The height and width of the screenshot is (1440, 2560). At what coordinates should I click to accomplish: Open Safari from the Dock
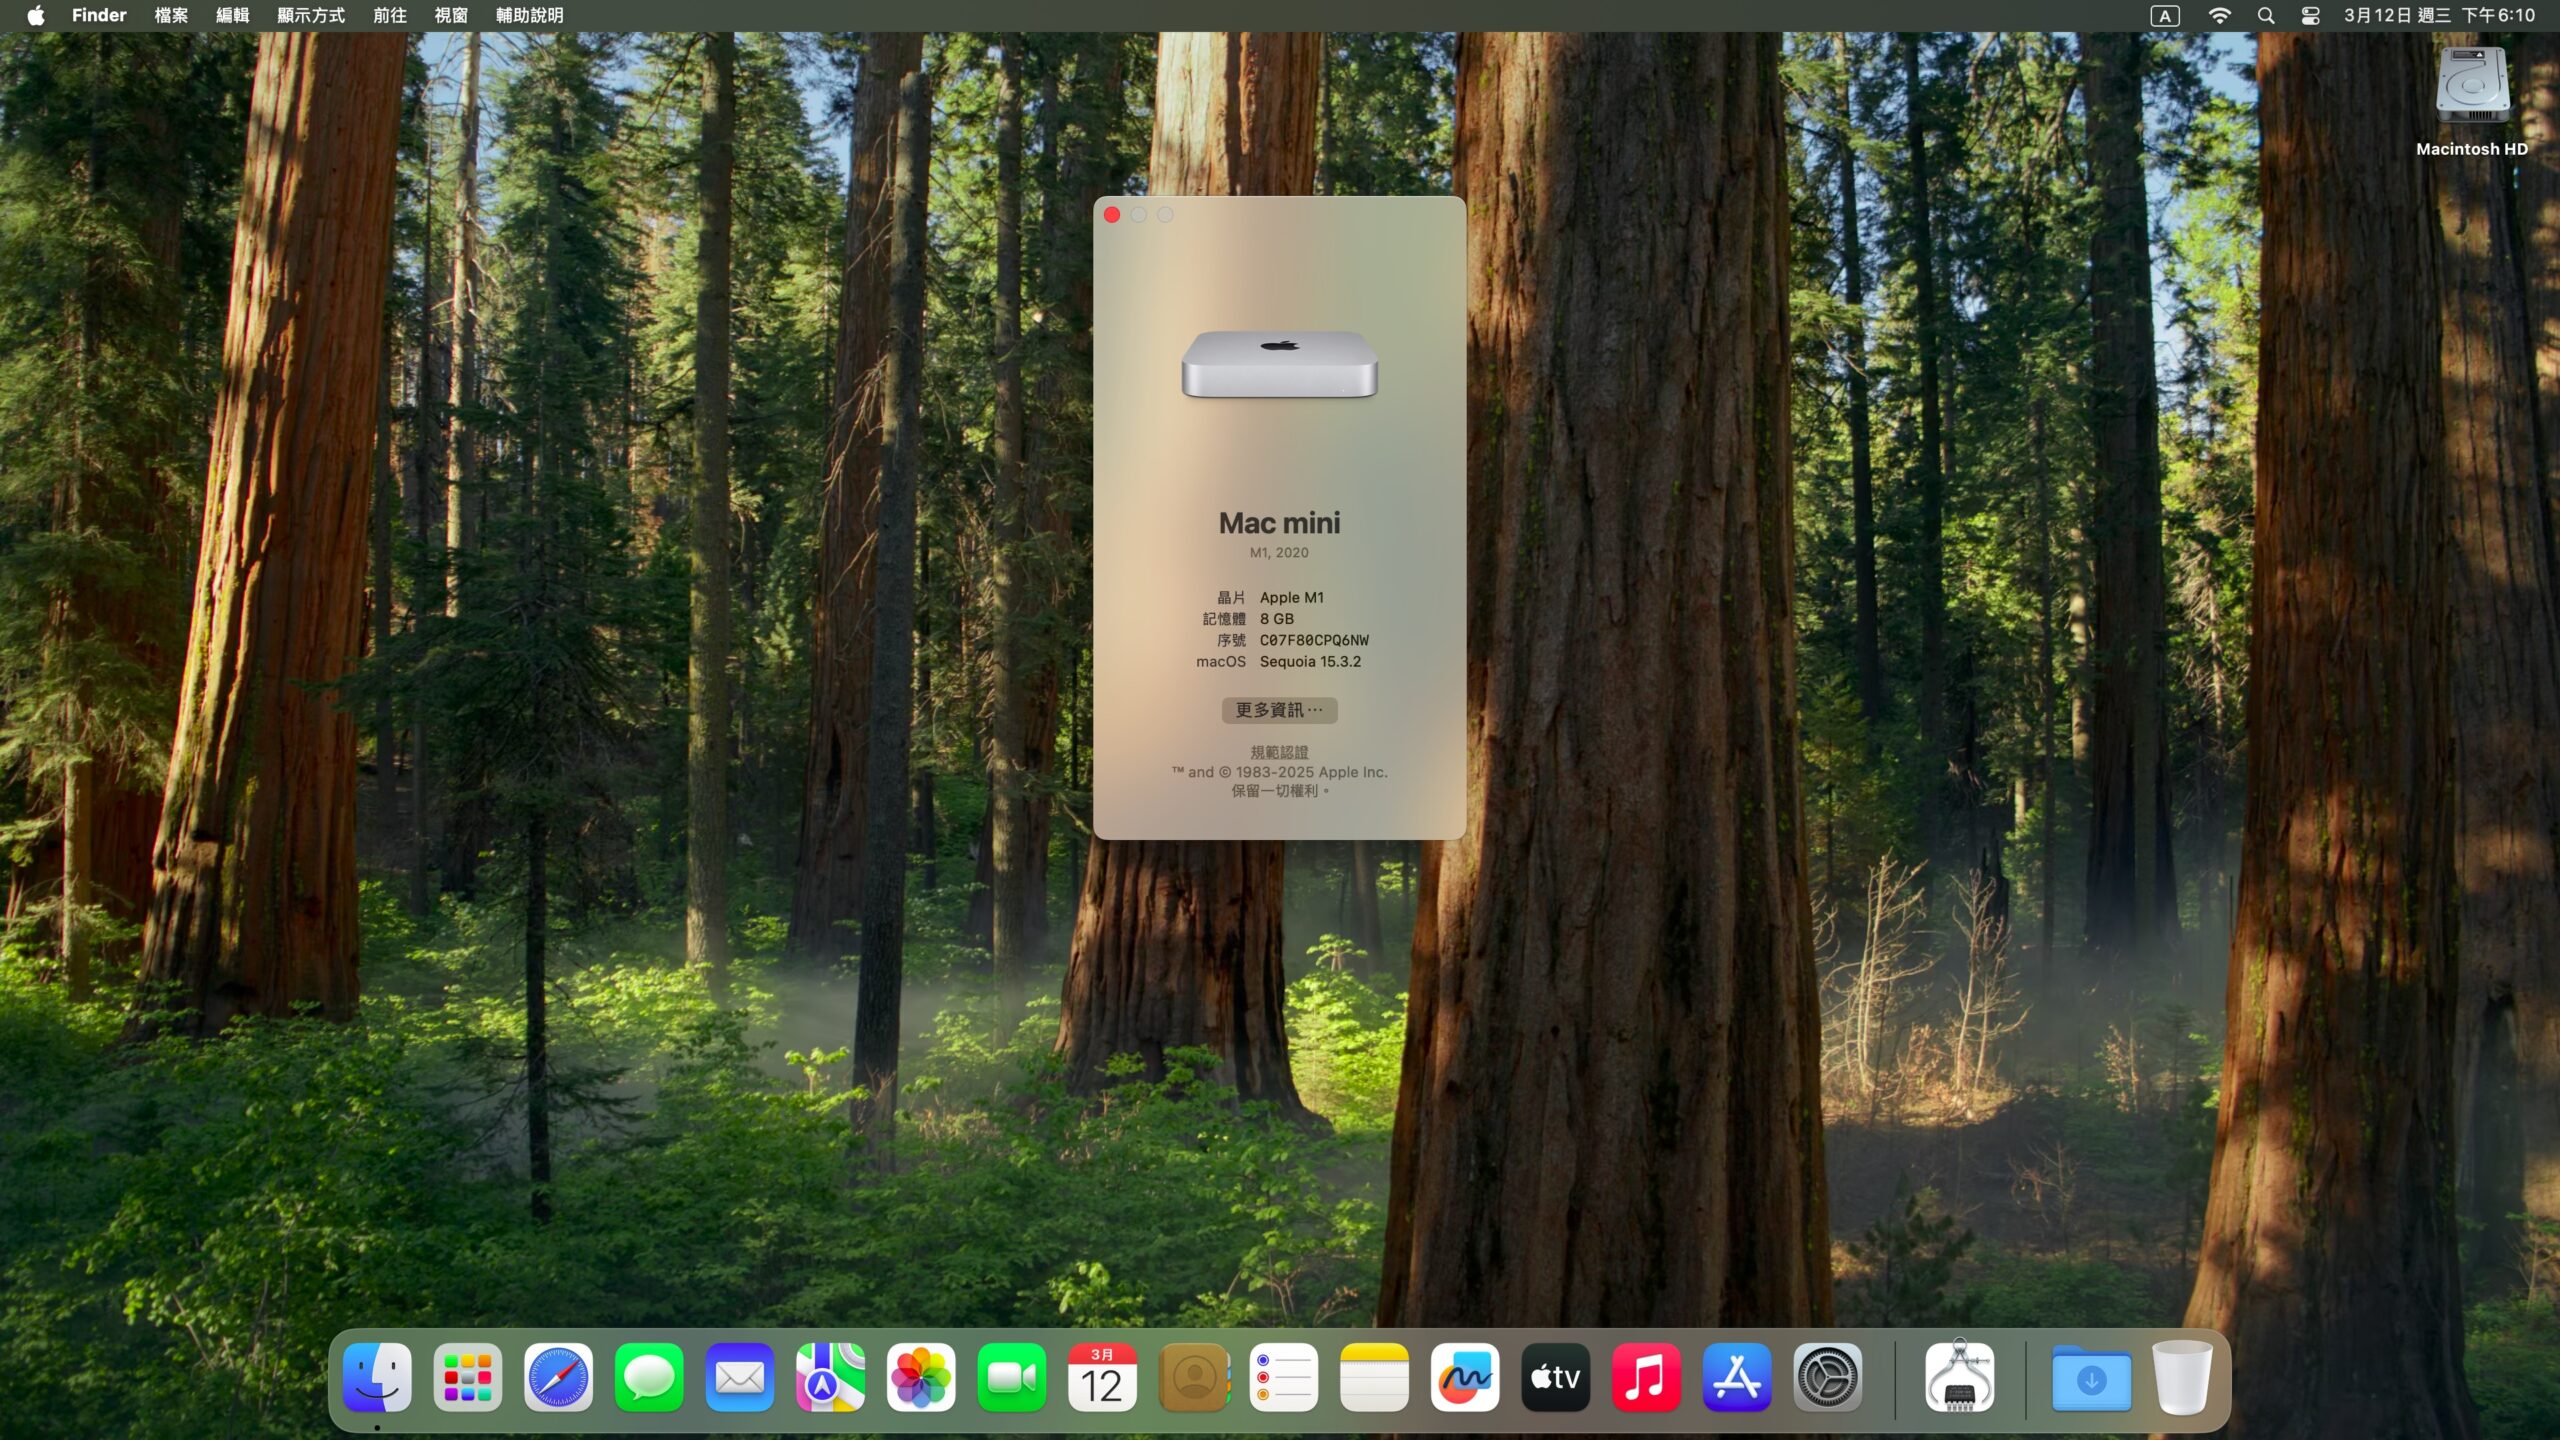coord(558,1378)
